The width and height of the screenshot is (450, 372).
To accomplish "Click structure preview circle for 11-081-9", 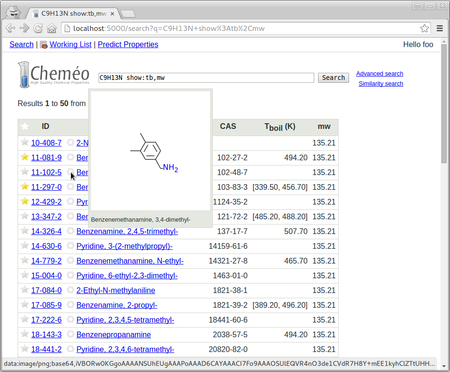I will (70, 157).
